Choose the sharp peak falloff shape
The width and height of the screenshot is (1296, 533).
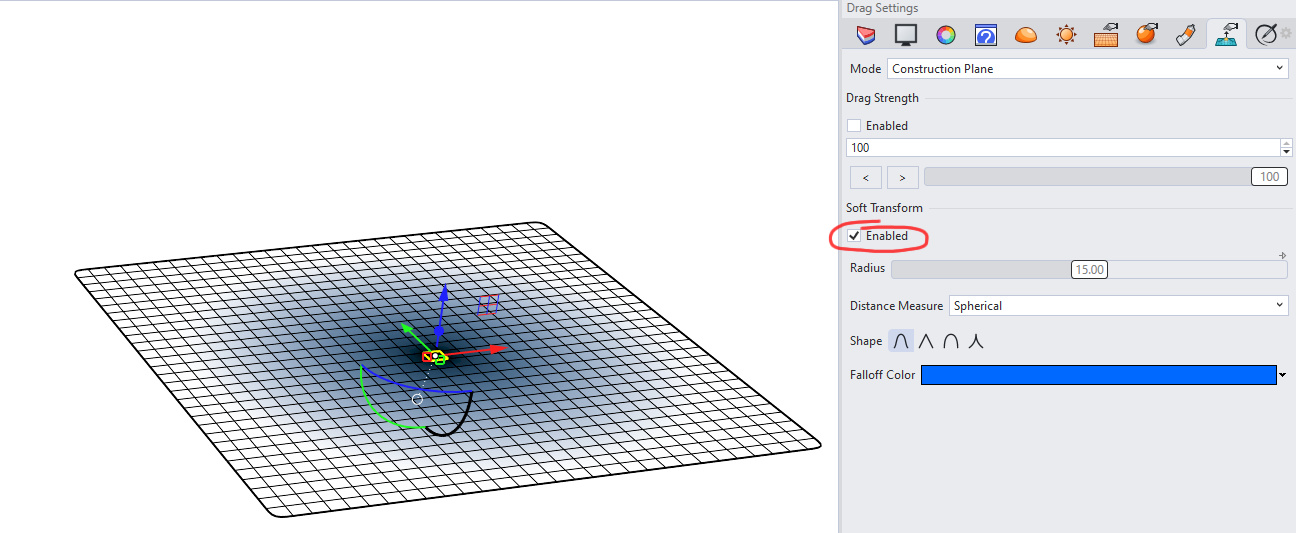[x=926, y=341]
